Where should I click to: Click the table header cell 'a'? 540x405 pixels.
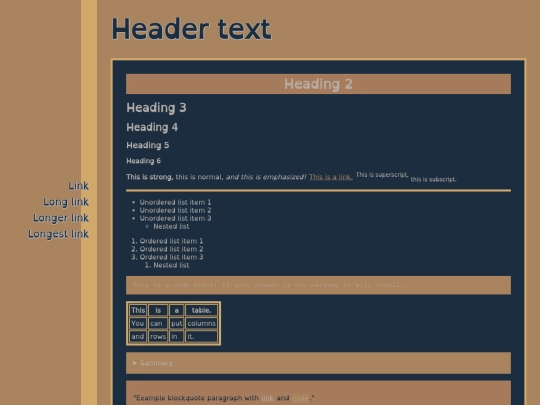click(x=176, y=310)
